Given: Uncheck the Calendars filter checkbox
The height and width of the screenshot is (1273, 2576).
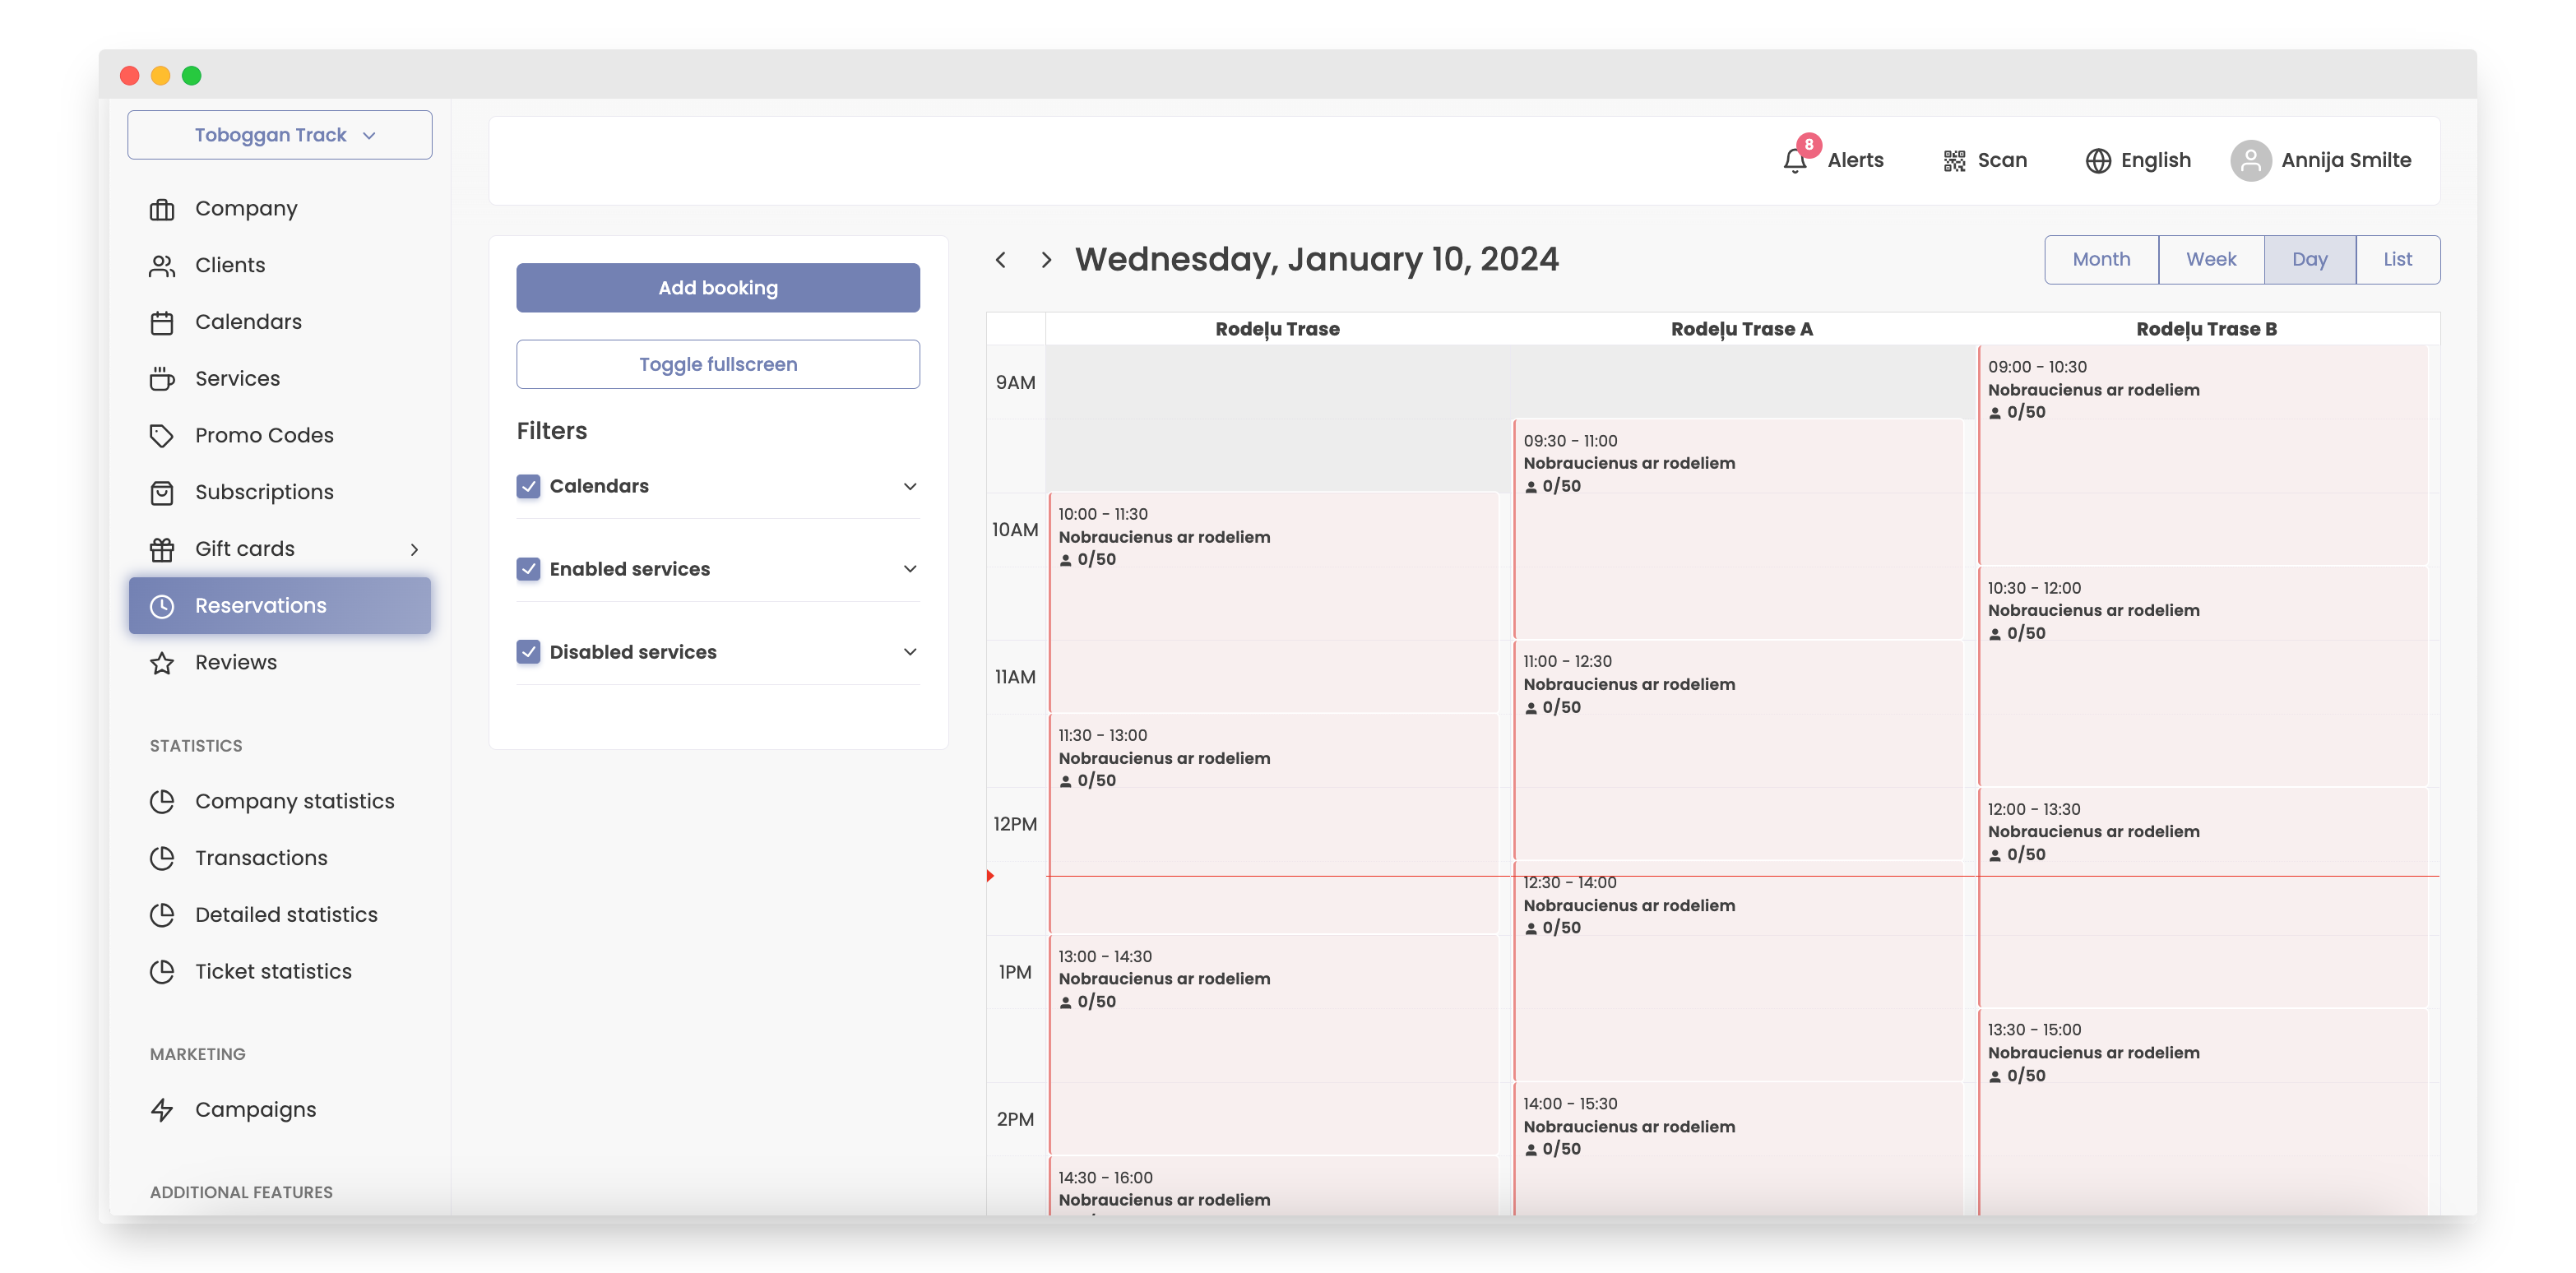Looking at the screenshot, I should pyautogui.click(x=529, y=486).
